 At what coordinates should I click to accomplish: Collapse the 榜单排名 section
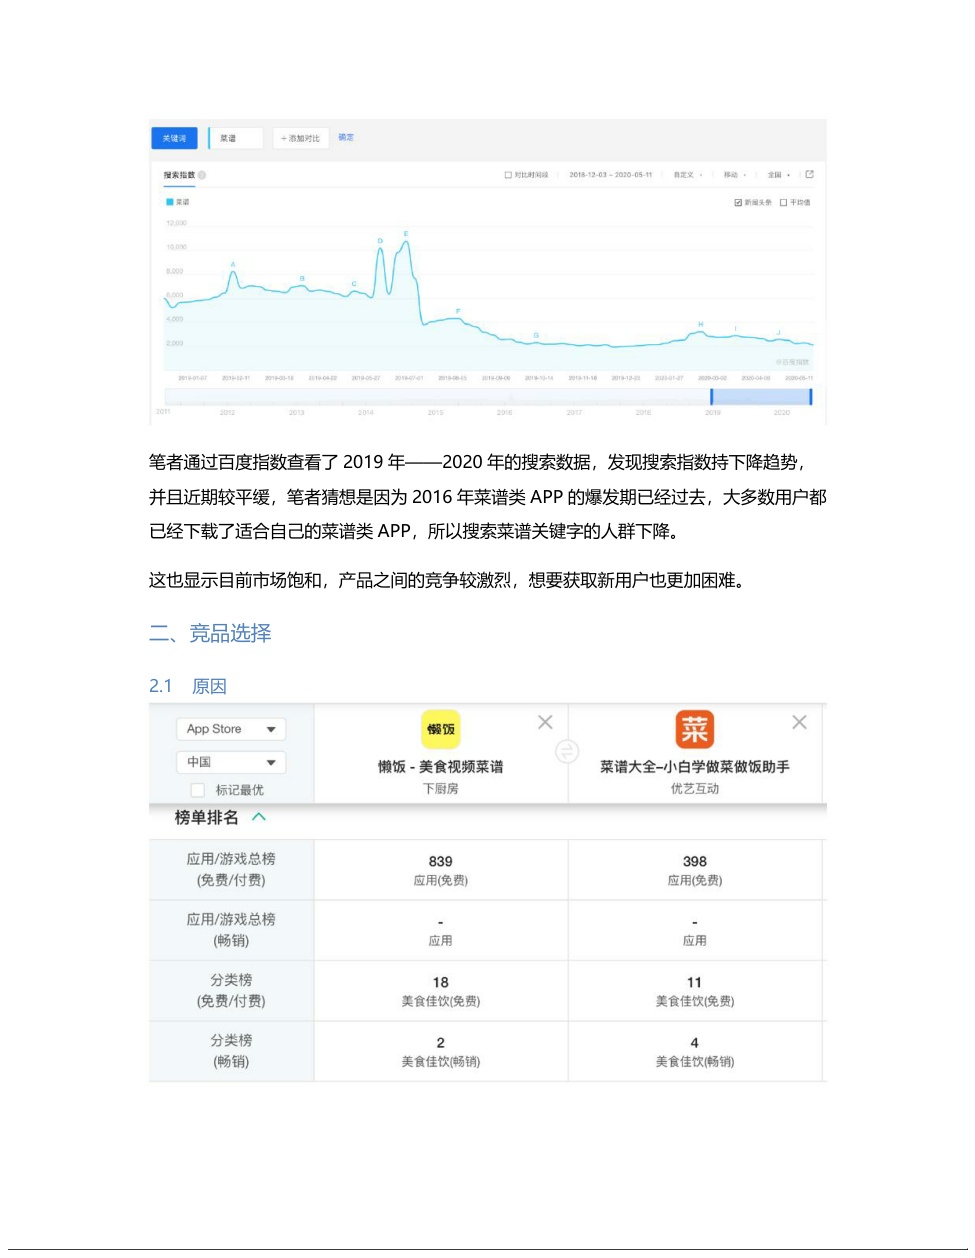pyautogui.click(x=259, y=817)
